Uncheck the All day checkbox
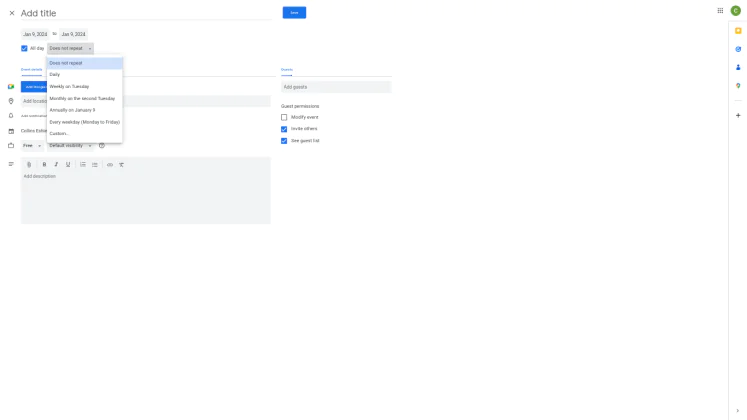The image size is (747, 420). point(24,49)
